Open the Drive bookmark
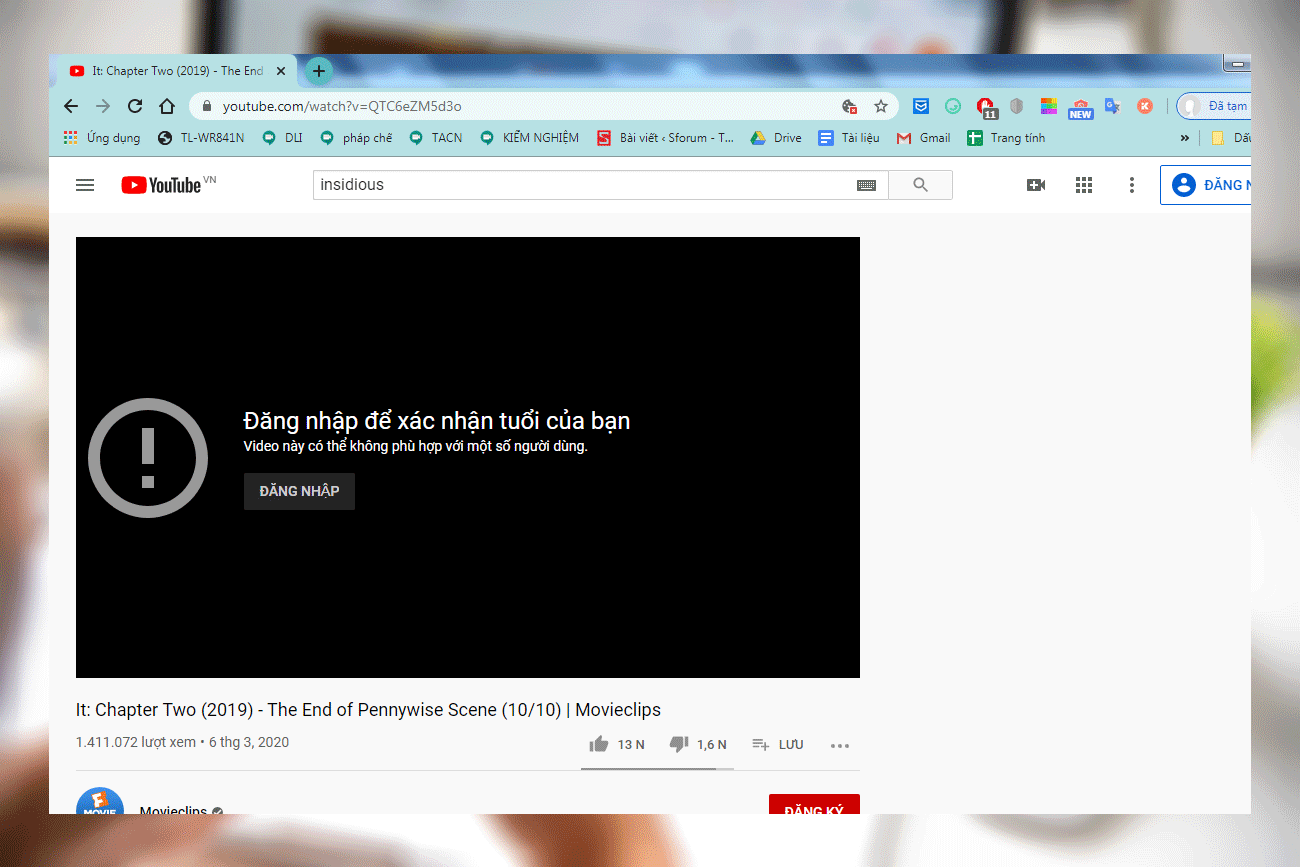This screenshot has width=1300, height=867. coord(776,138)
